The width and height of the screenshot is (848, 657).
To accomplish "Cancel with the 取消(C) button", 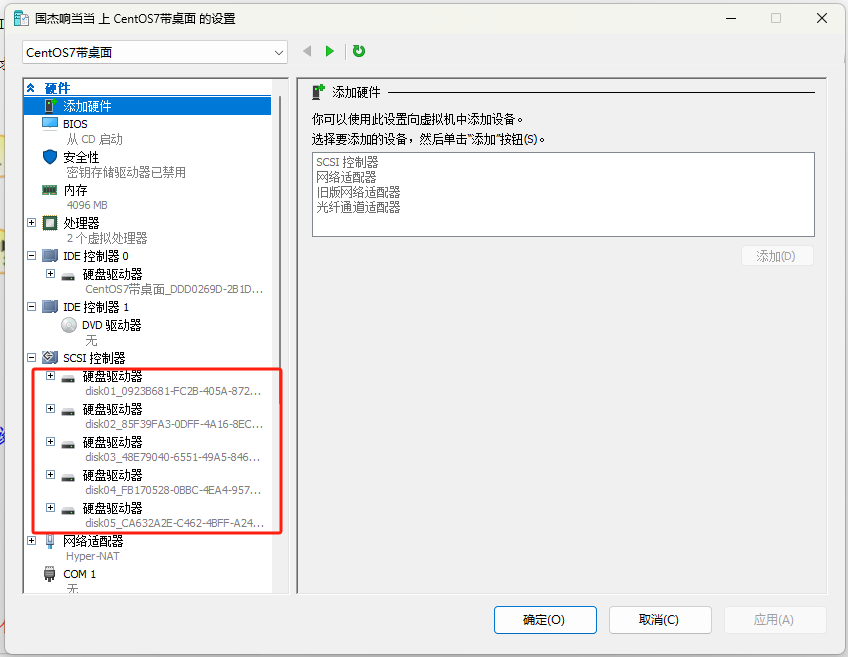I will [x=660, y=620].
